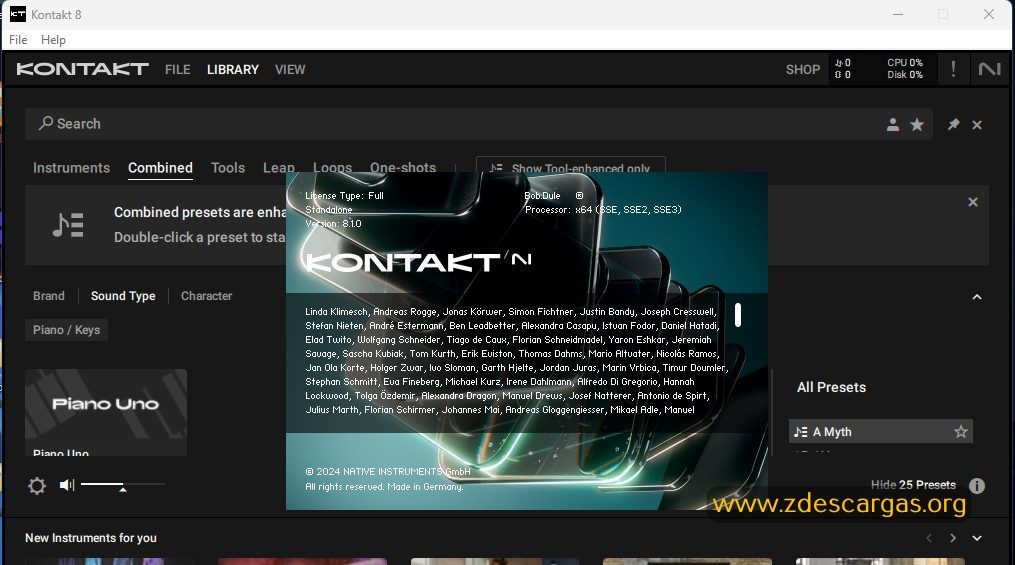Open the File menu in the menu bar

[18, 39]
